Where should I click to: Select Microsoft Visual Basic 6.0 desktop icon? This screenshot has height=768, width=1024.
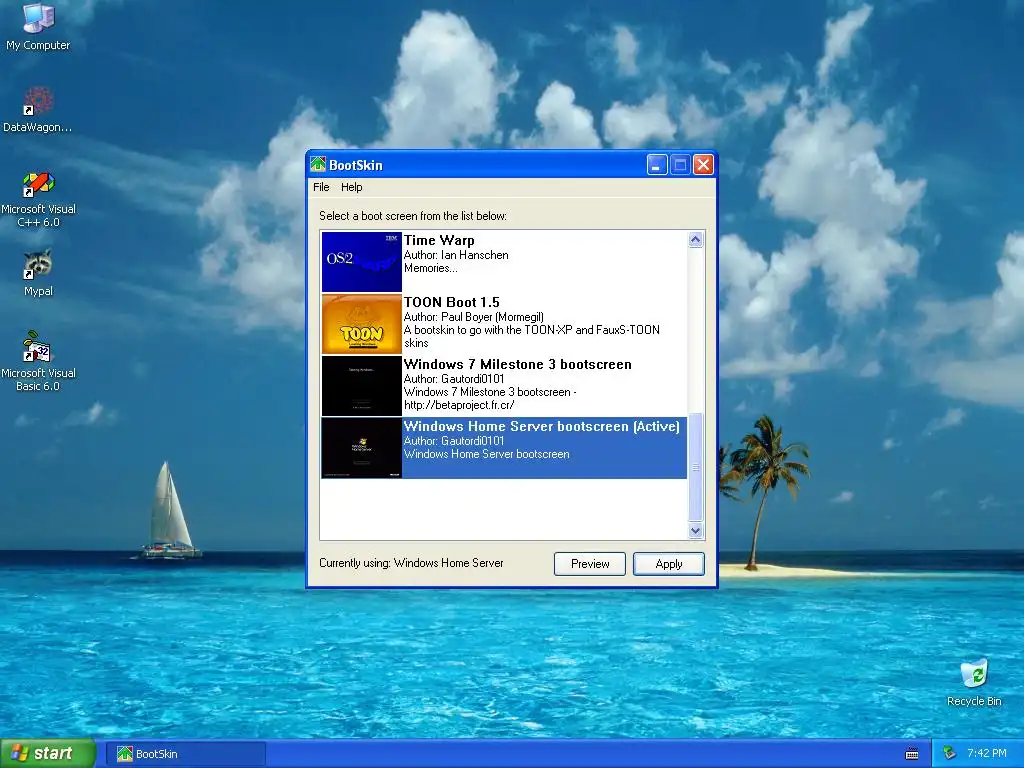point(38,361)
